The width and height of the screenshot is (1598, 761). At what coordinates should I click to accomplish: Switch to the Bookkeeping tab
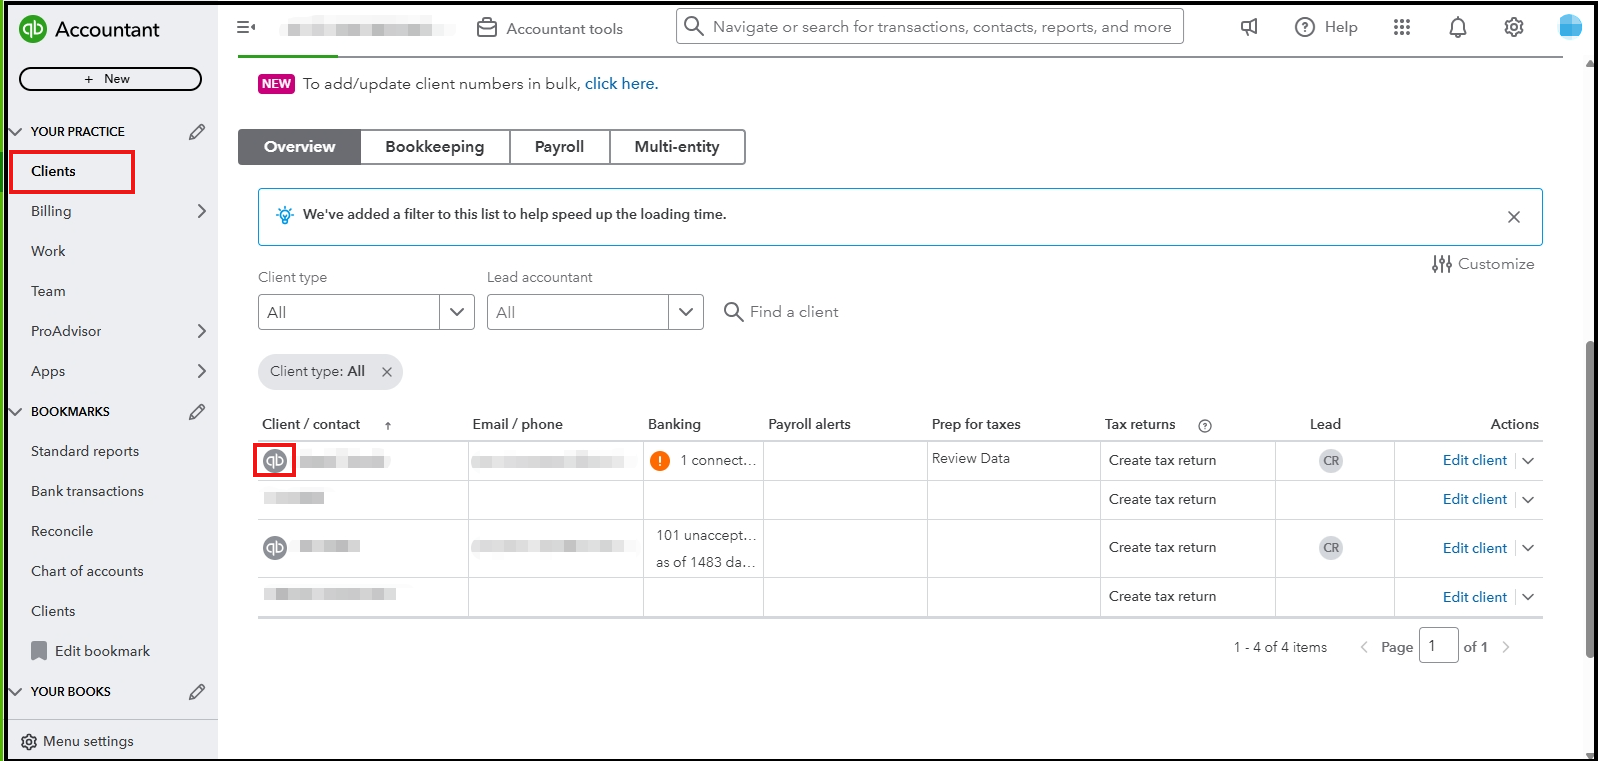434,147
